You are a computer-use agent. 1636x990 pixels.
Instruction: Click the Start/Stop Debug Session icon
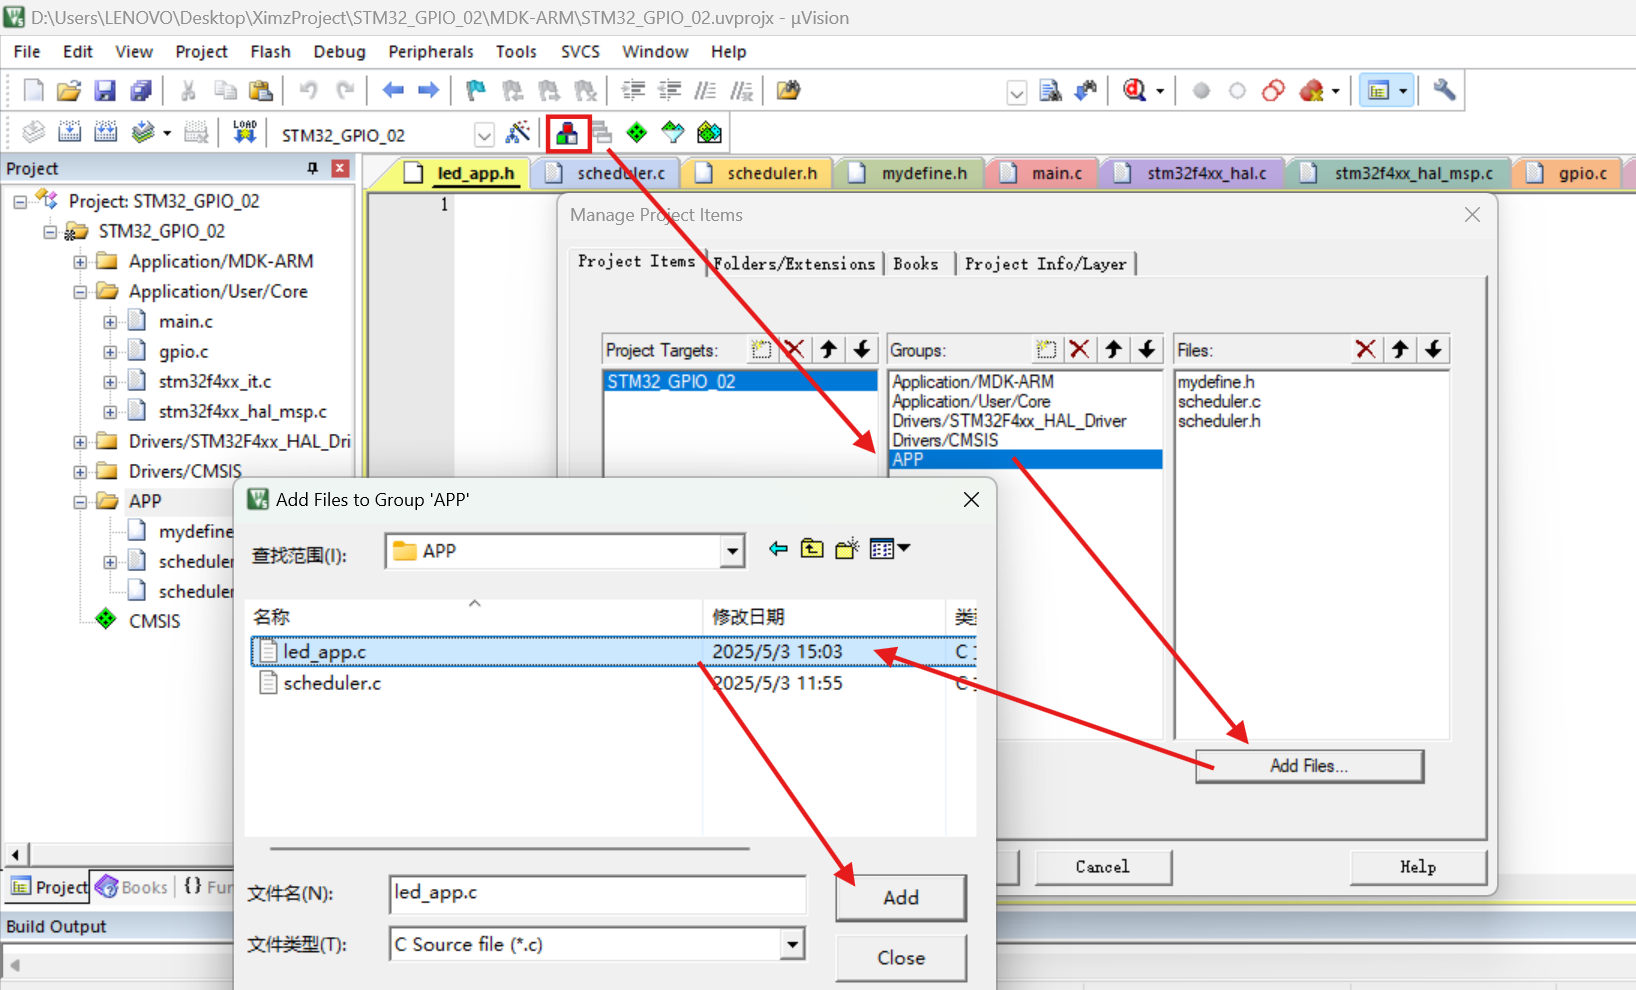pyautogui.click(x=1134, y=91)
